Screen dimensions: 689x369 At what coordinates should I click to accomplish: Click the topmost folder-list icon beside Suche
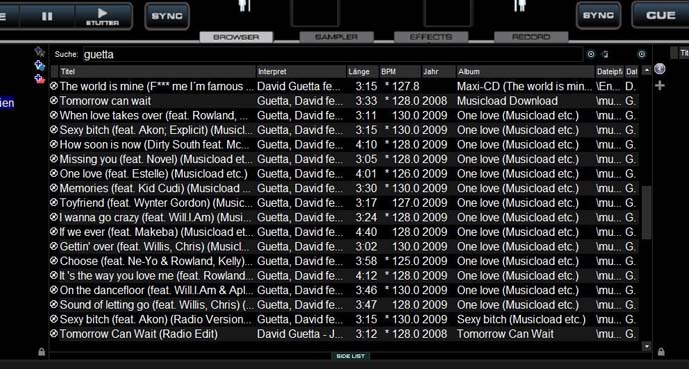pyautogui.click(x=40, y=52)
